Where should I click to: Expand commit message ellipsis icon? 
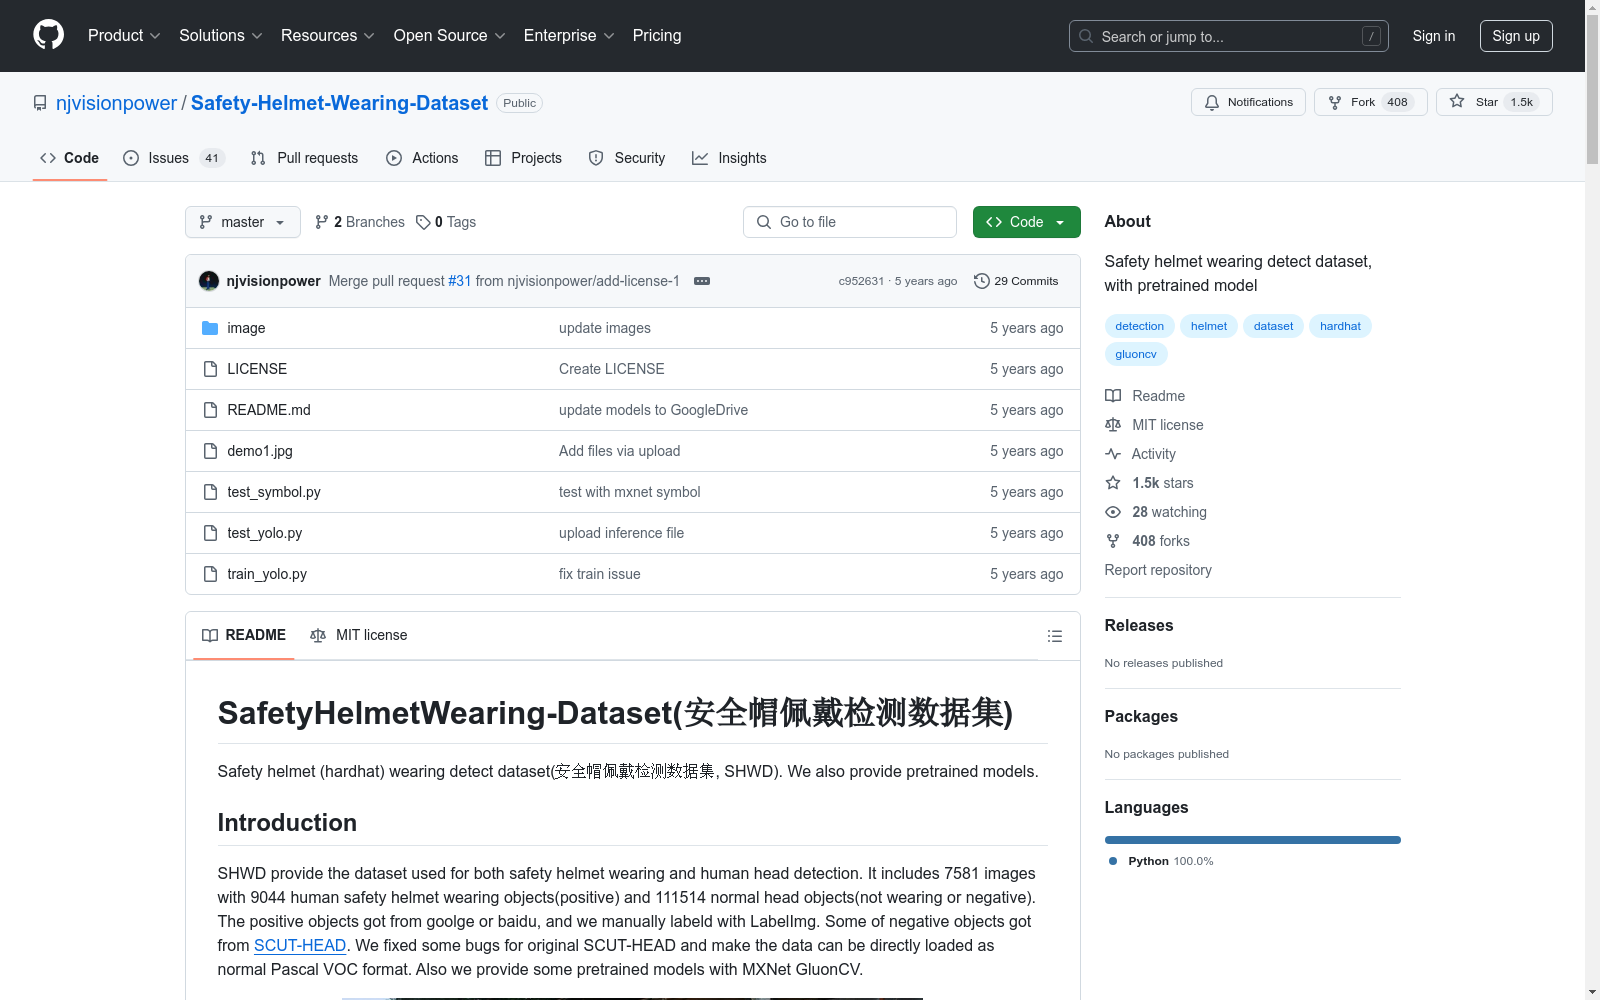[x=702, y=281]
